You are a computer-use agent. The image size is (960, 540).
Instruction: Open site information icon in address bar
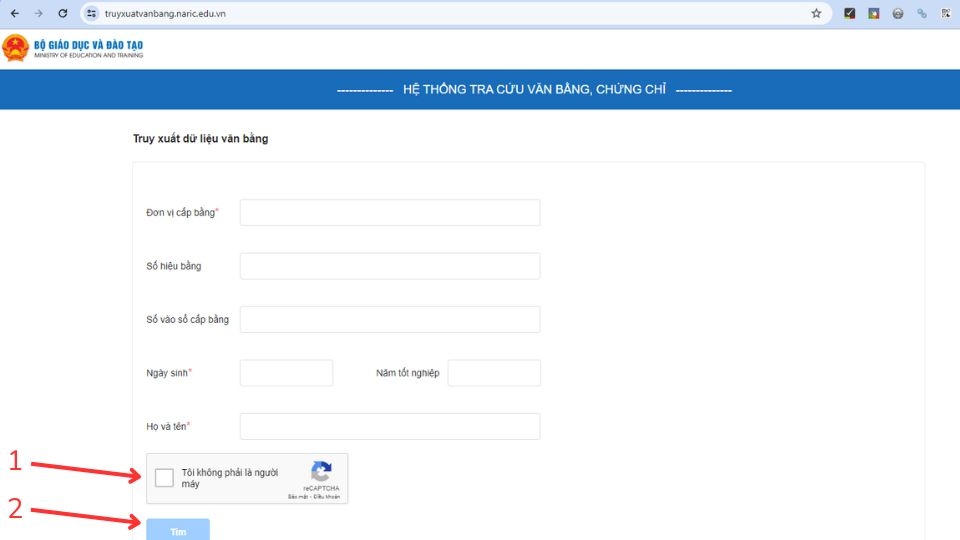(91, 13)
